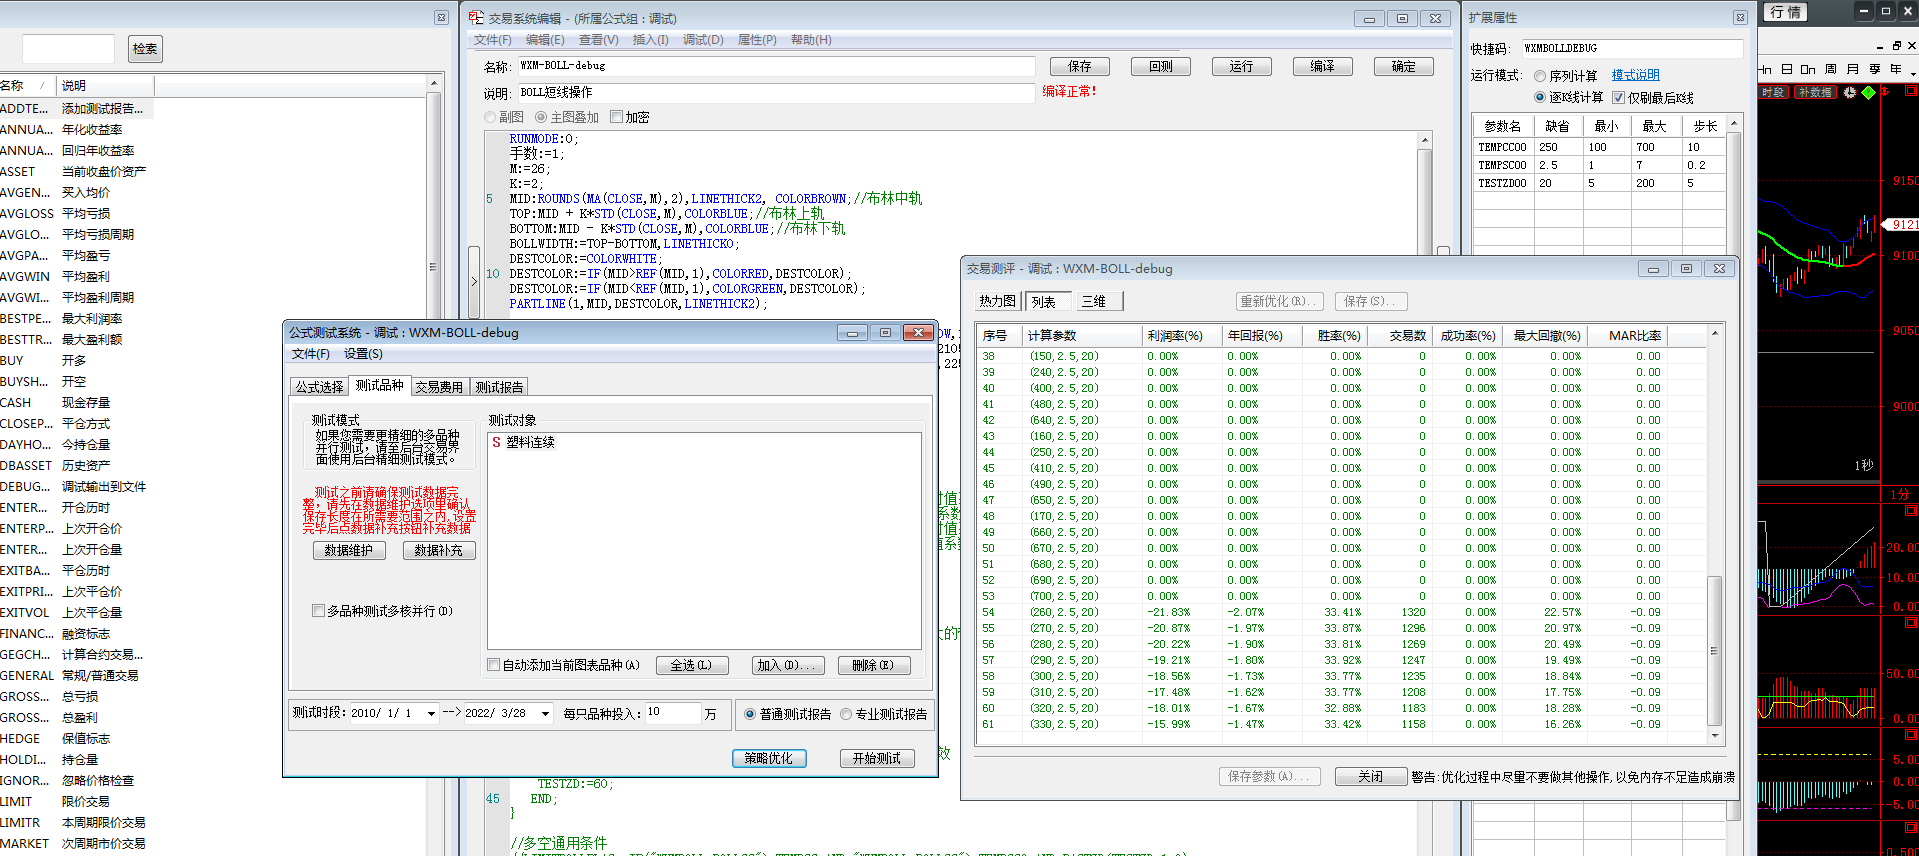Click the expand arrow on editor left edge
Screen dimensions: 1919x856
click(x=474, y=281)
